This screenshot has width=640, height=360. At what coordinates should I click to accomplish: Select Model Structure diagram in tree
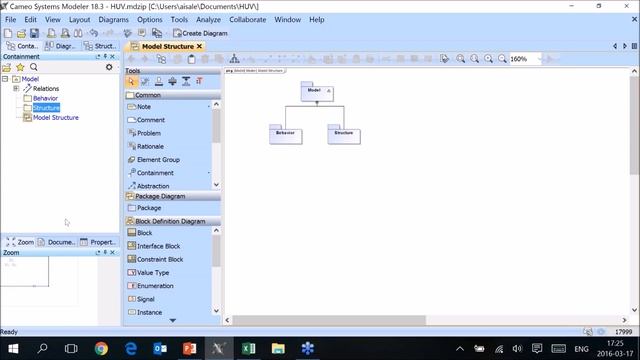coord(56,118)
